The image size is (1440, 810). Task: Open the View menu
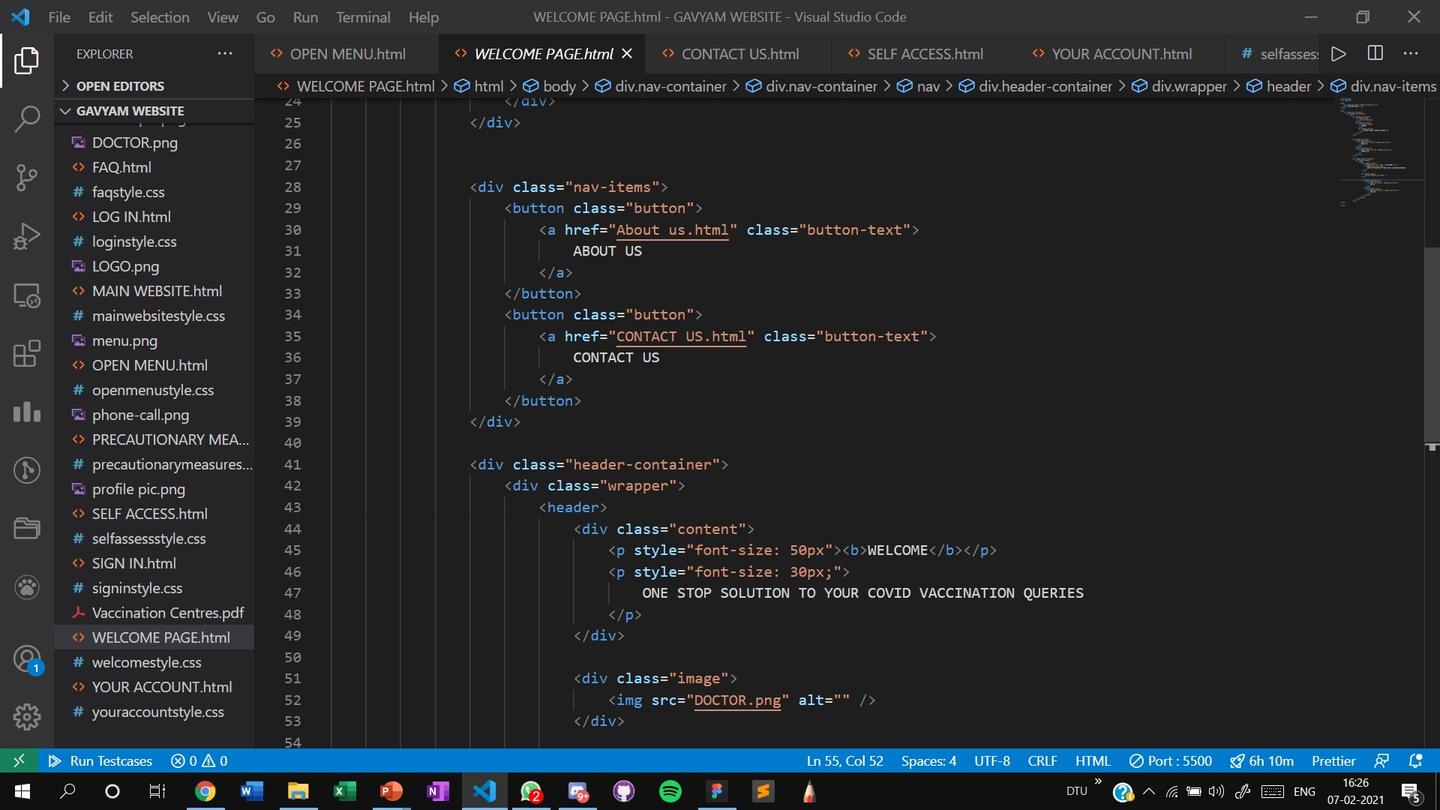(x=223, y=17)
